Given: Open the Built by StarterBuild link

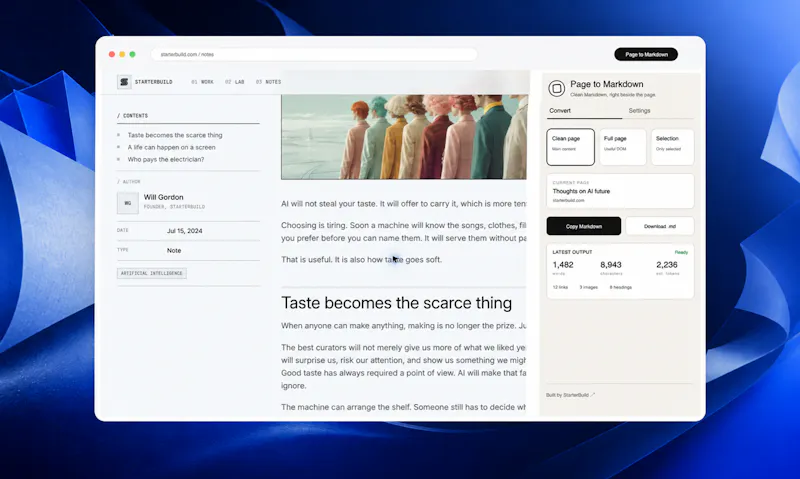Looking at the screenshot, I should tap(570, 395).
